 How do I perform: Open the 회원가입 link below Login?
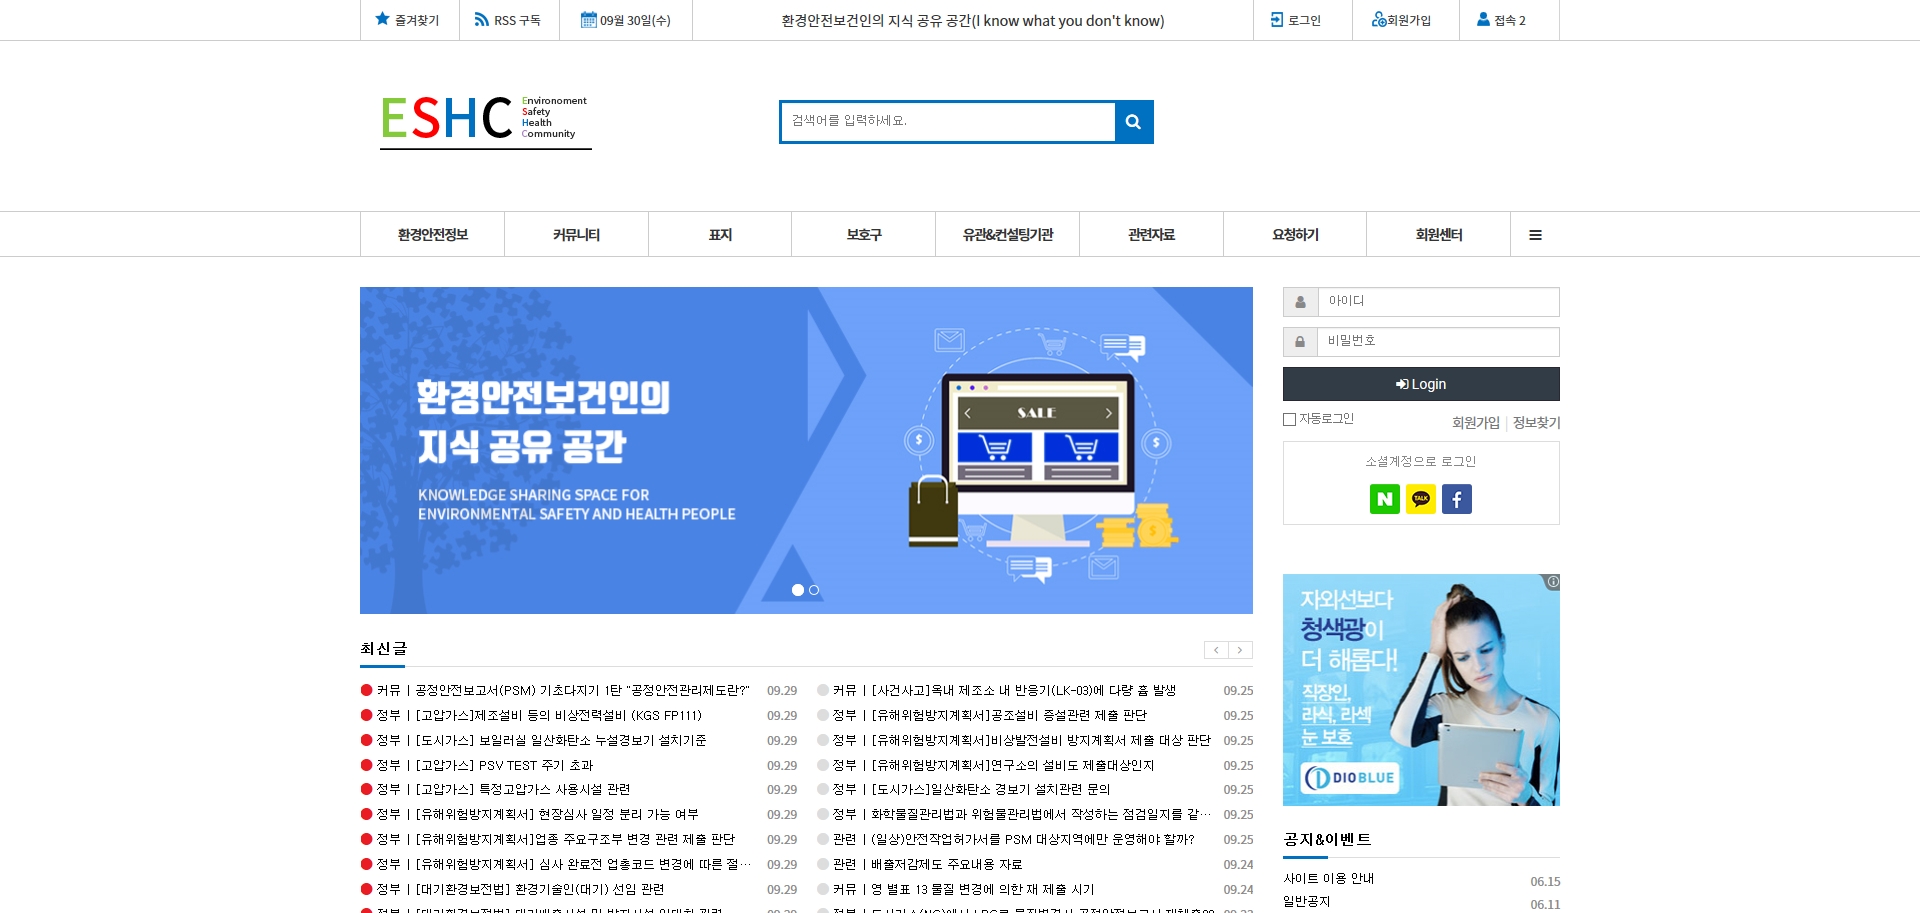pos(1474,422)
